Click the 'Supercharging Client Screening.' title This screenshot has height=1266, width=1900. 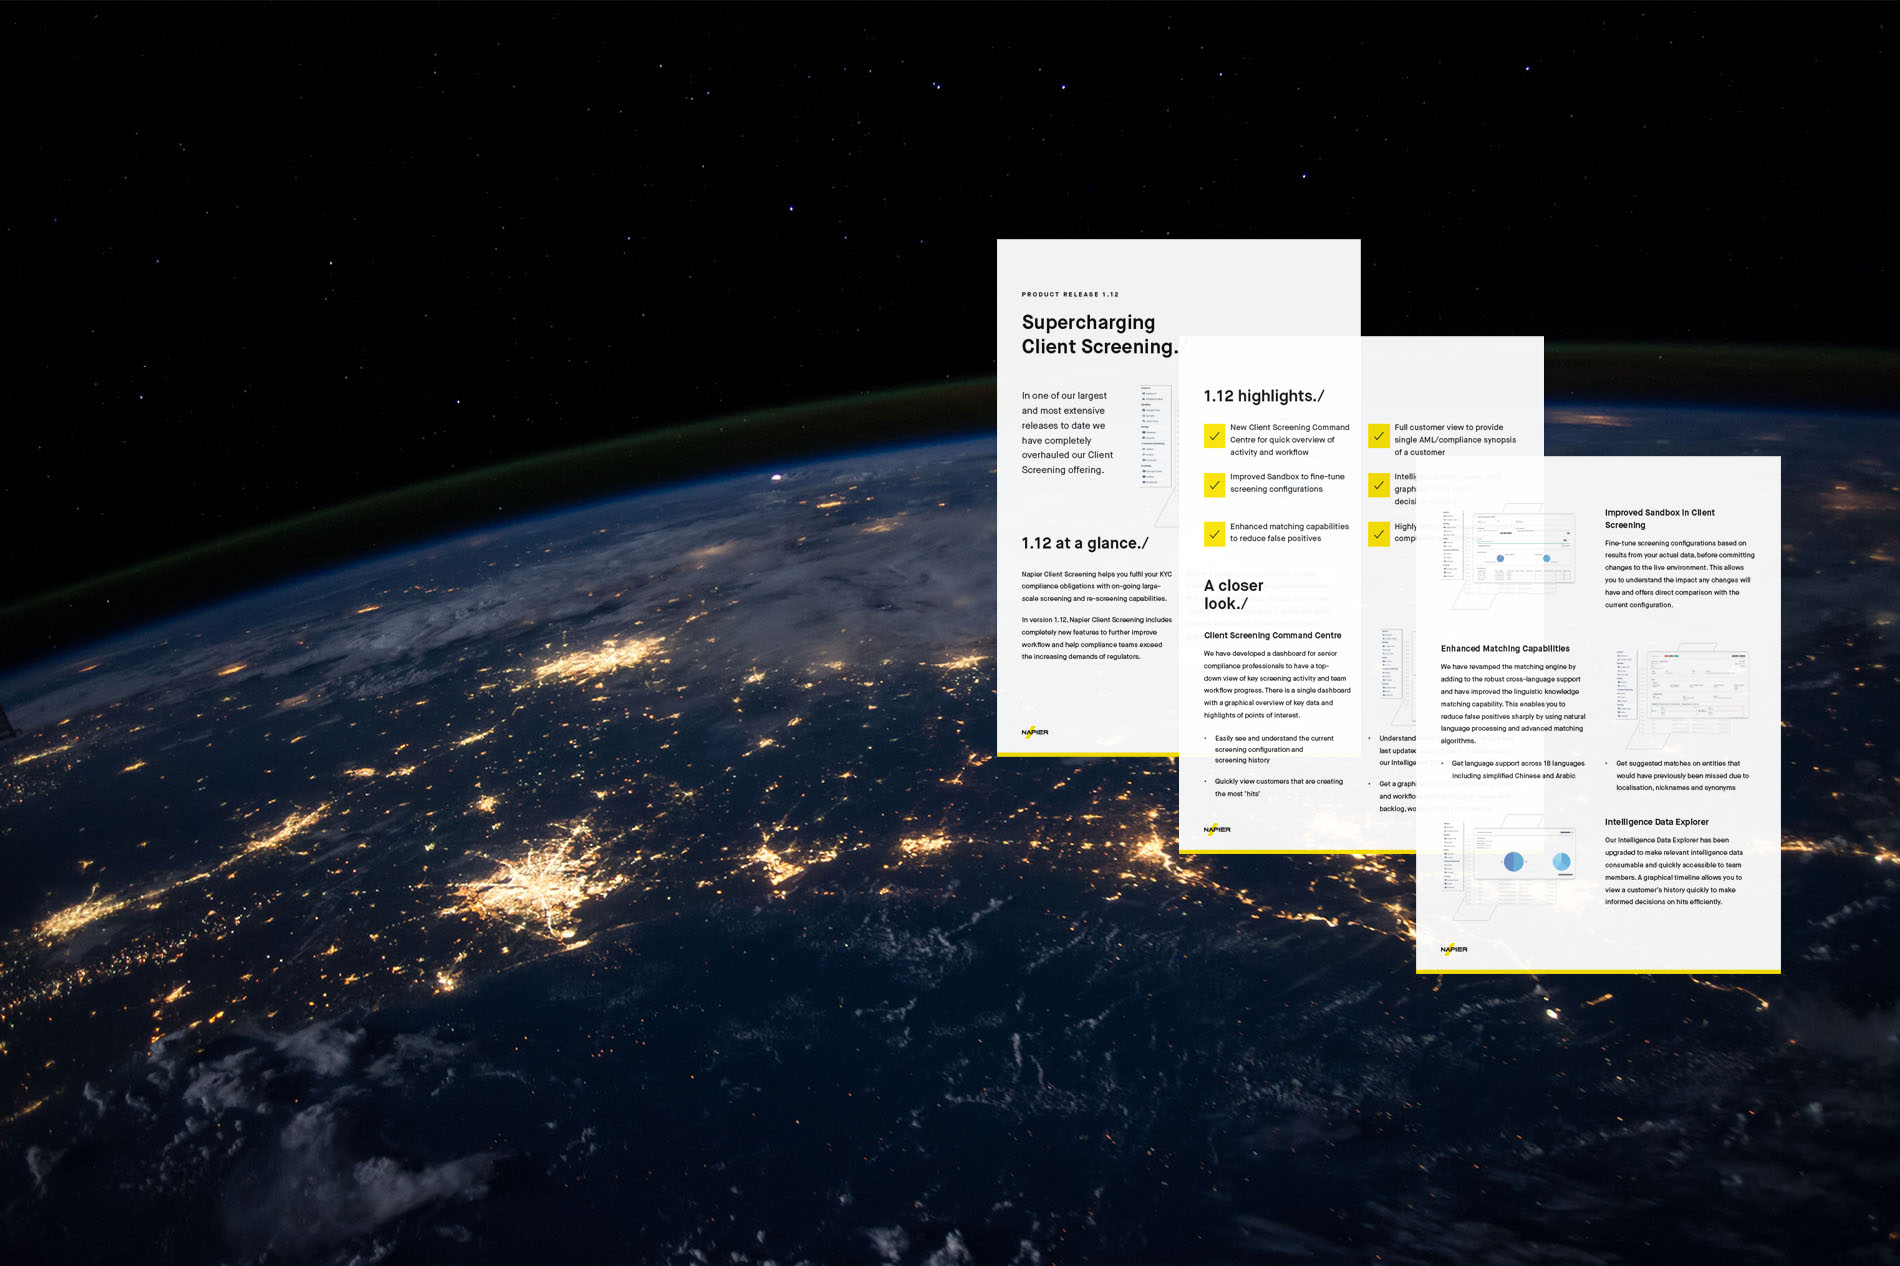pyautogui.click(x=1087, y=334)
